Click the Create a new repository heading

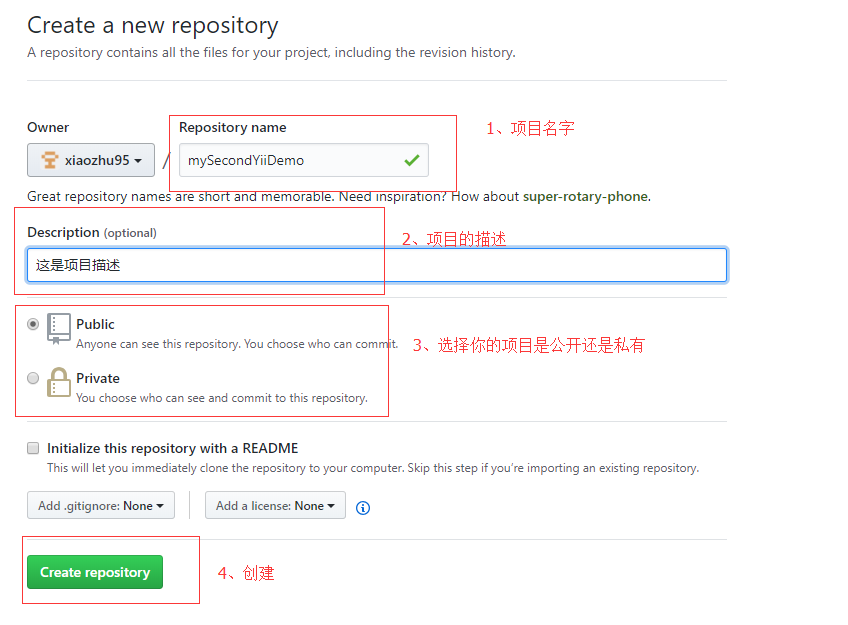point(153,25)
